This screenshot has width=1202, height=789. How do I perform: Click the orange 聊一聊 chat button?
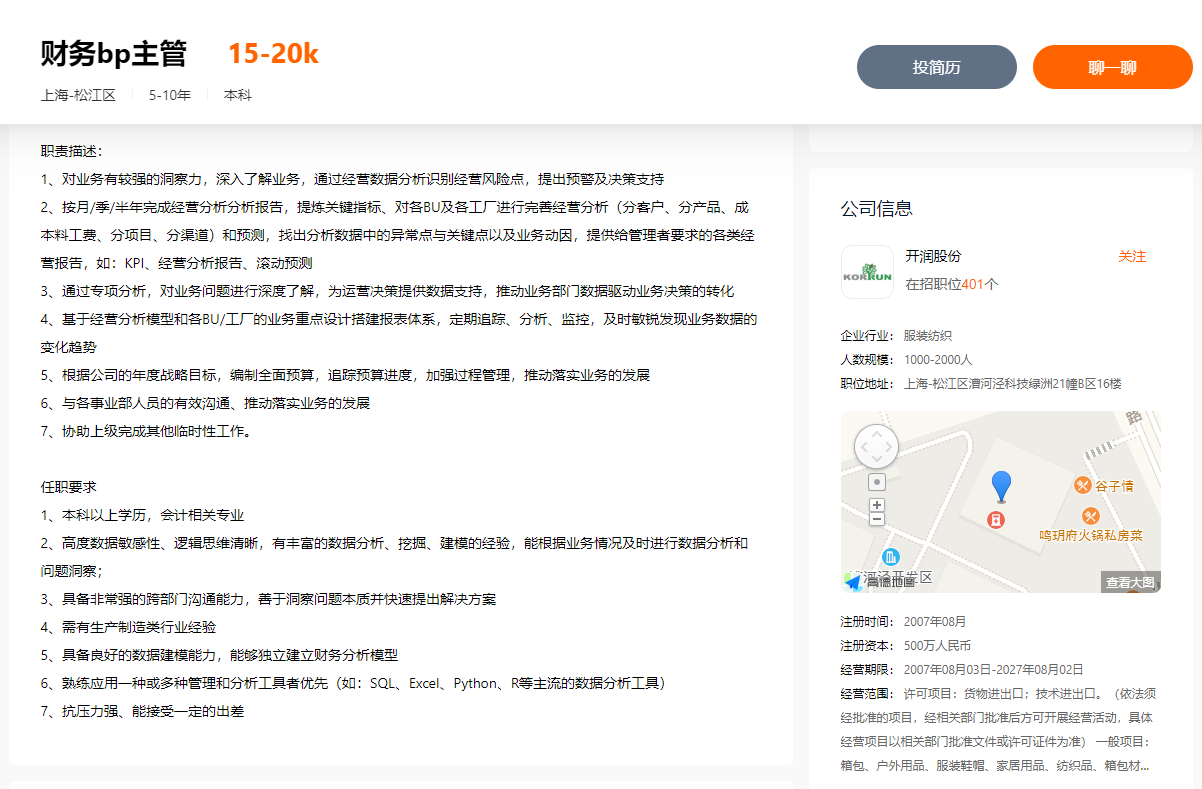[x=1112, y=67]
